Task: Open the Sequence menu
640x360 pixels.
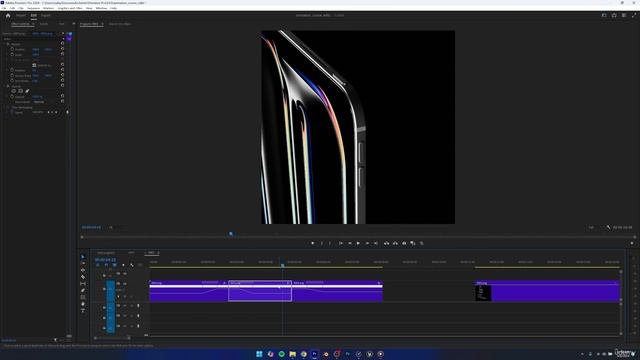Action: point(33,8)
